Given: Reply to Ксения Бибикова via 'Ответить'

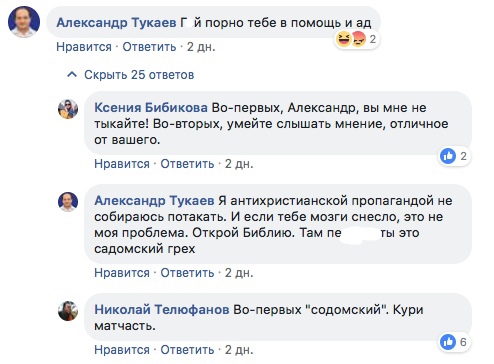Looking at the screenshot, I should click(187, 164).
